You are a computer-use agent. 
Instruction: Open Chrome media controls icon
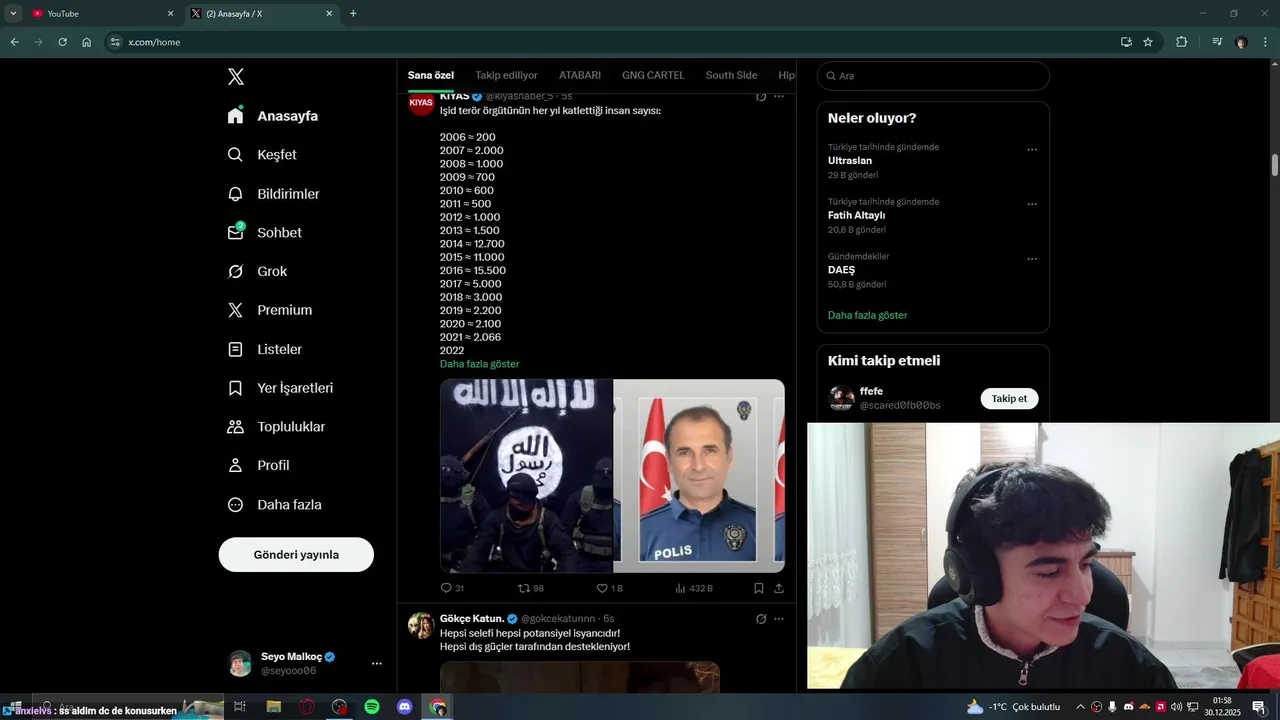[1217, 42]
